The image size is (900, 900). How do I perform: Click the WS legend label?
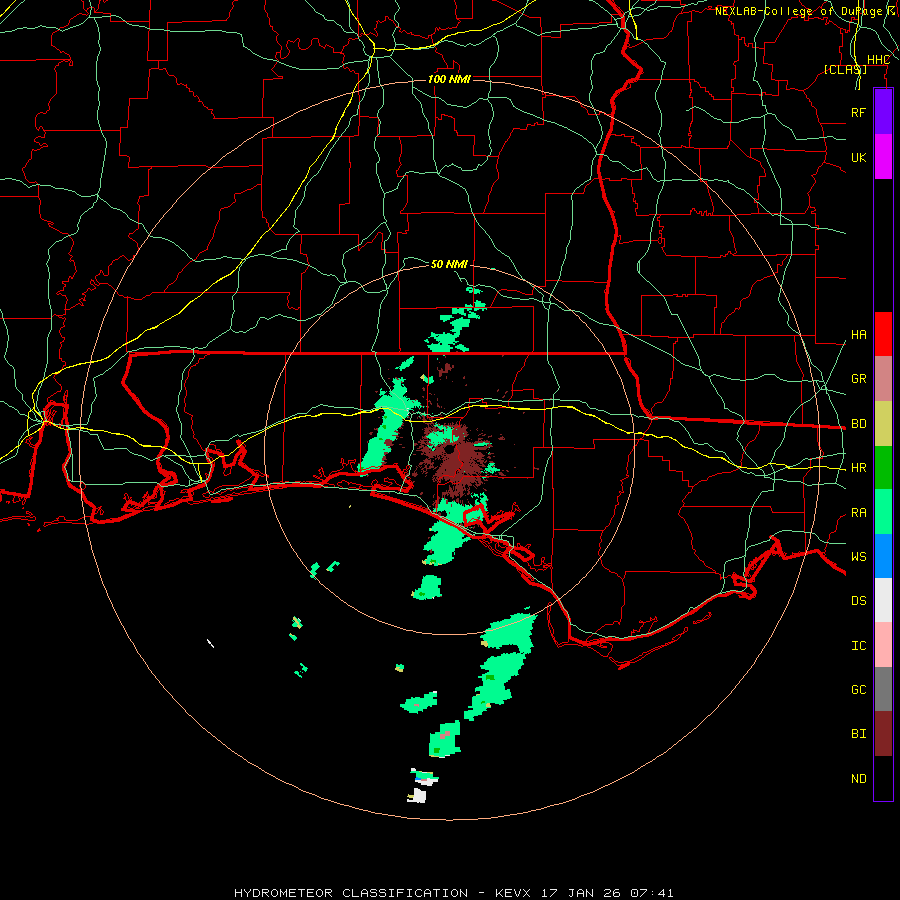[858, 557]
